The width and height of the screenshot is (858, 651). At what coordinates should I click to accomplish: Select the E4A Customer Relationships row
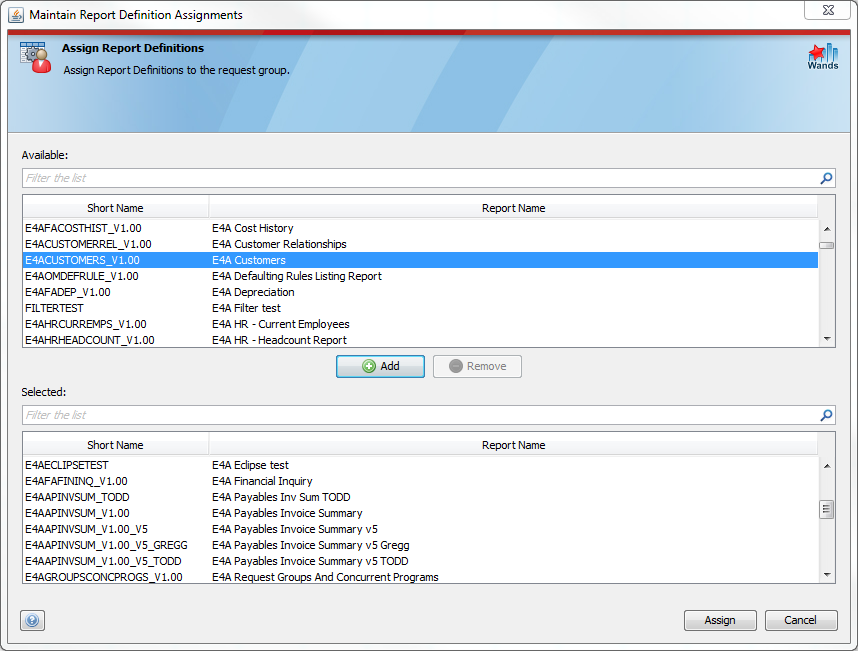pyautogui.click(x=420, y=244)
